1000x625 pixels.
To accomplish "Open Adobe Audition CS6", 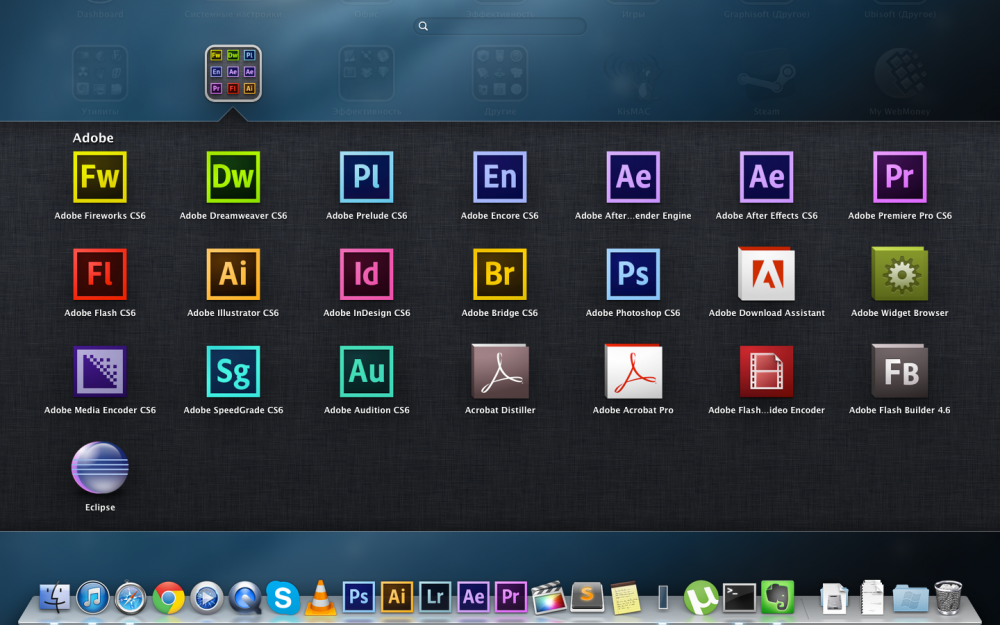I will (x=366, y=371).
